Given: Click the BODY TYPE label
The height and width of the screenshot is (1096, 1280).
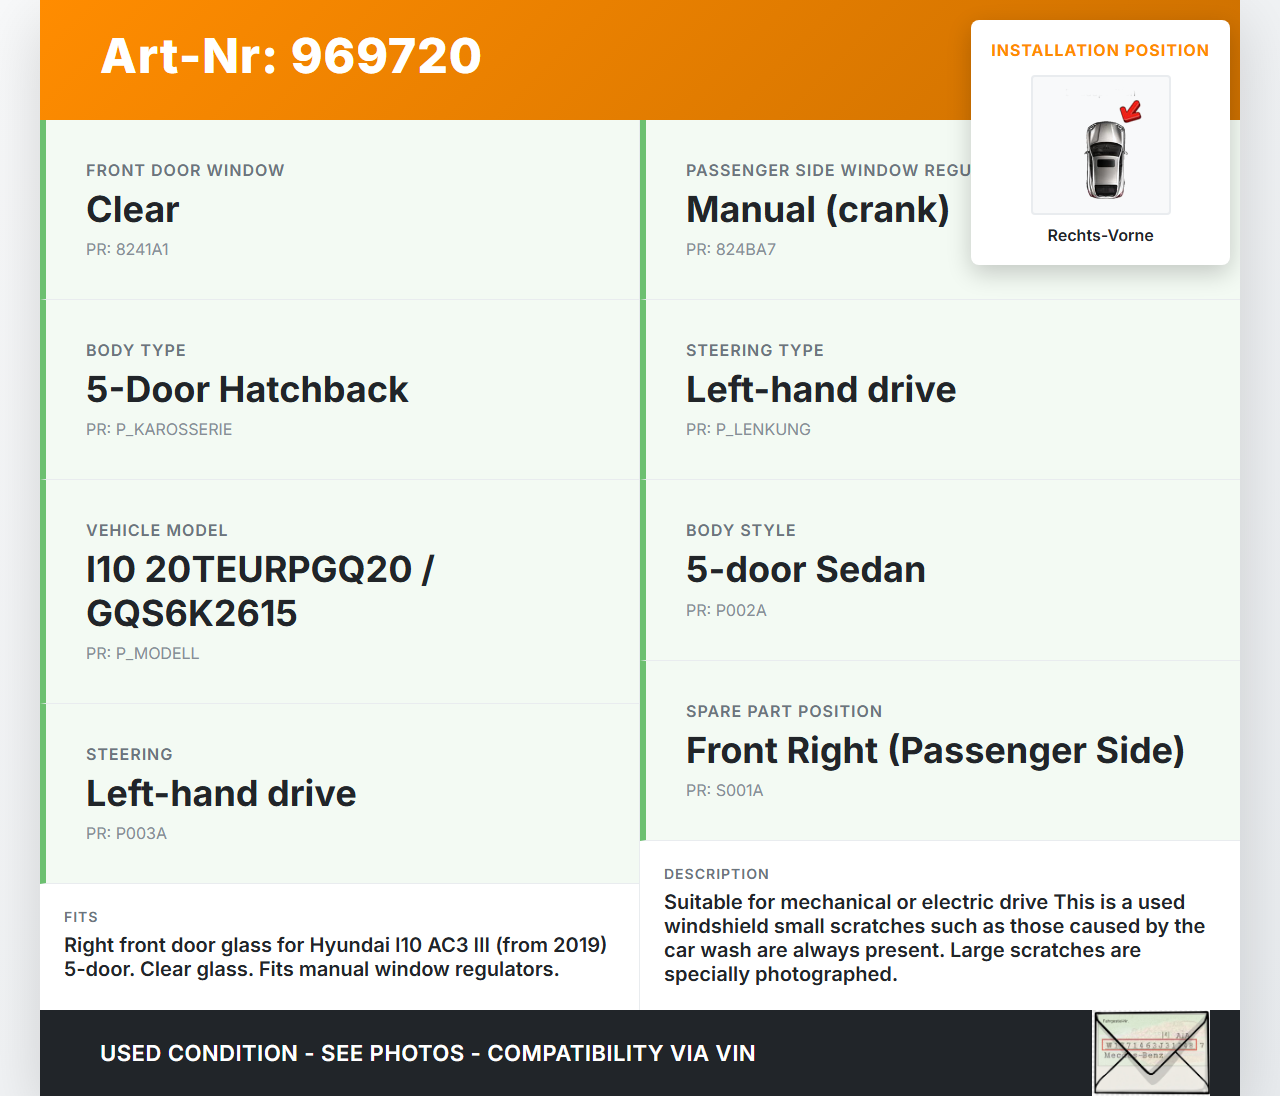Looking at the screenshot, I should [136, 350].
